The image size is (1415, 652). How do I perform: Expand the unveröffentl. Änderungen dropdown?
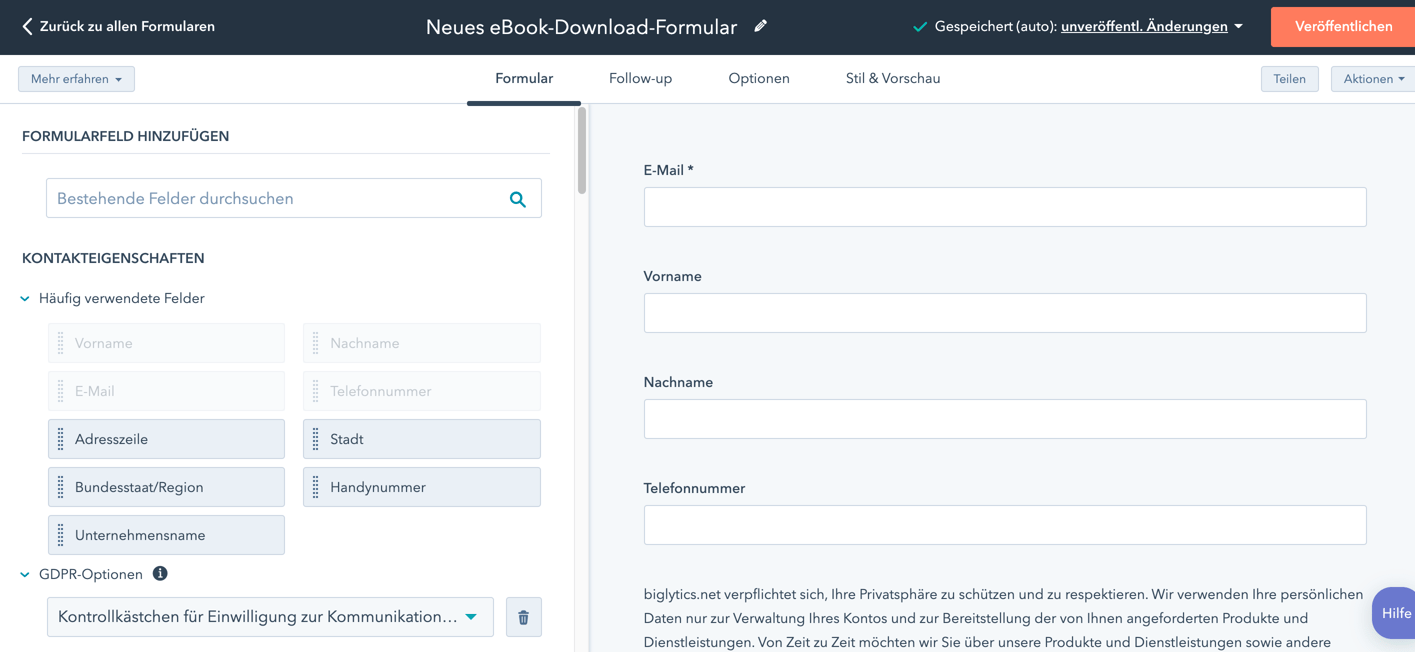click(x=1238, y=27)
